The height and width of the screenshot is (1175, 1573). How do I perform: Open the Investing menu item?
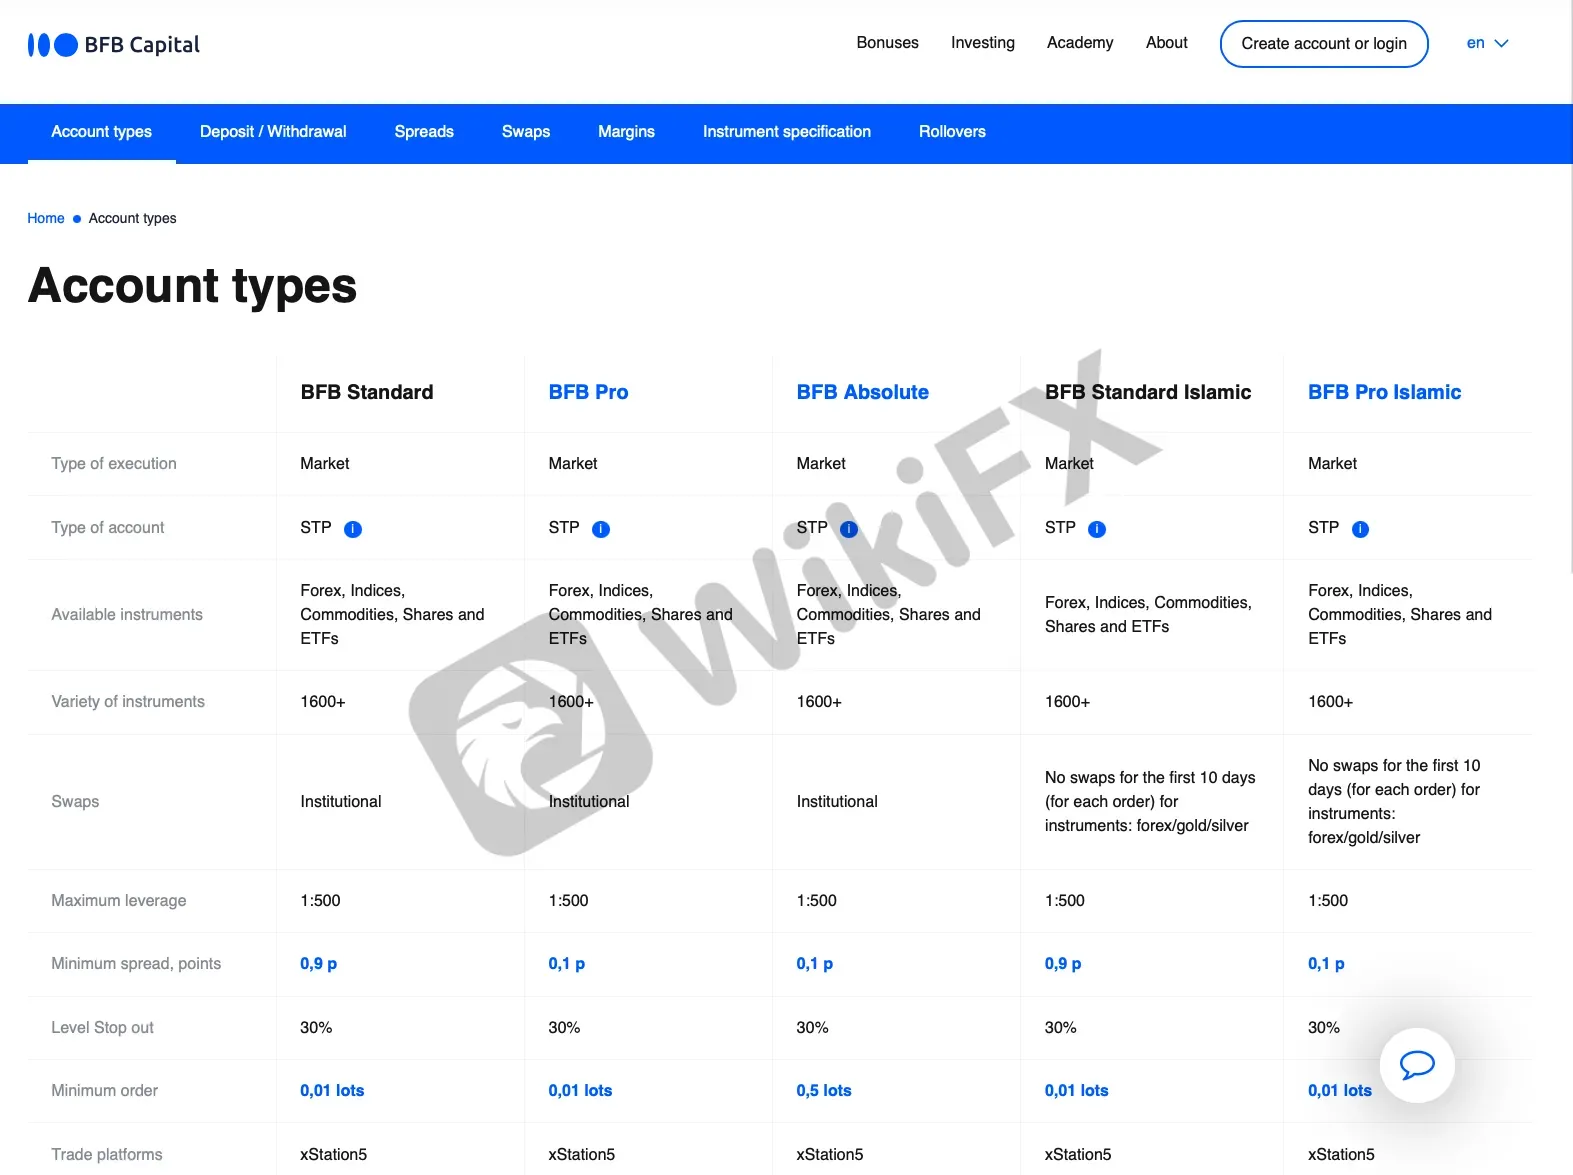pos(982,43)
